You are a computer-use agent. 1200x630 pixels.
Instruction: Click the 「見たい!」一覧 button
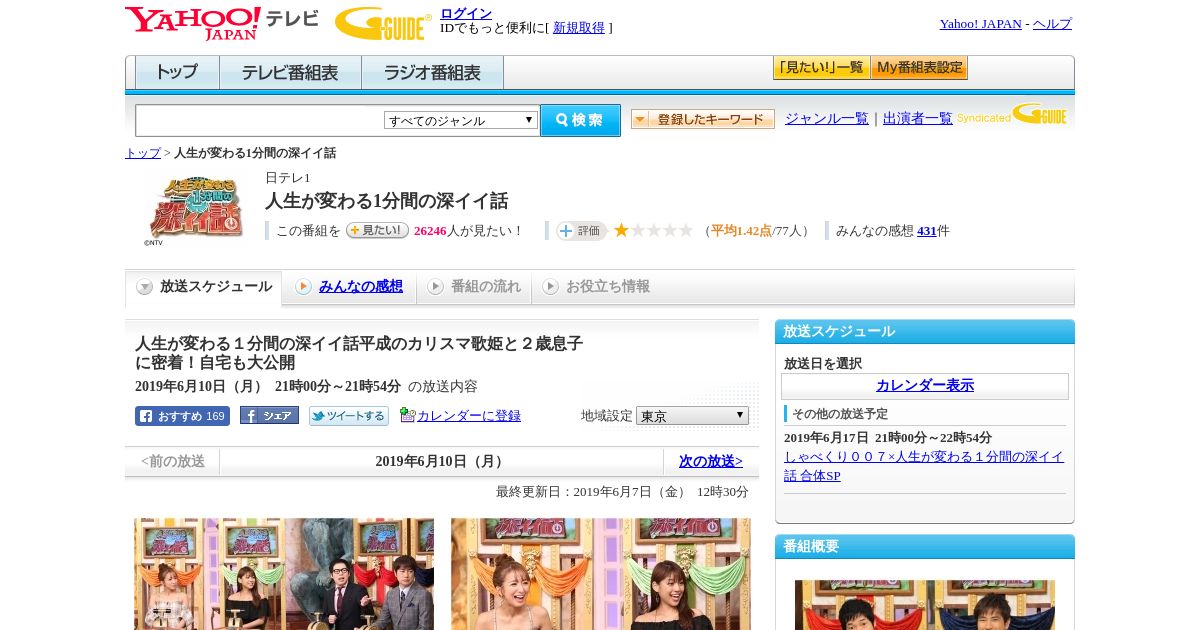coord(821,68)
